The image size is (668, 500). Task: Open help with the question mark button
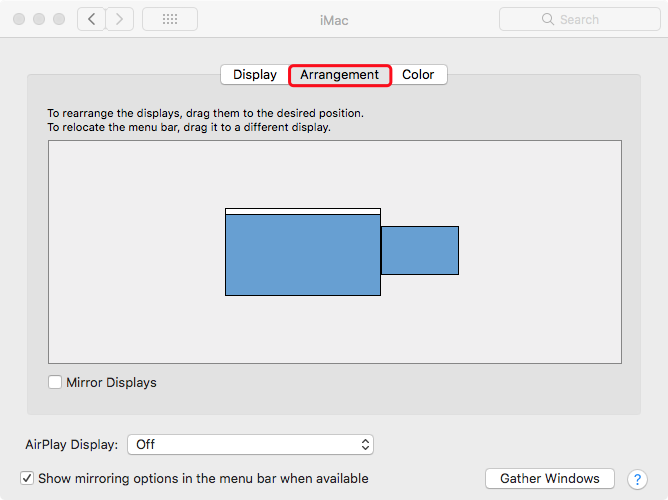(637, 479)
